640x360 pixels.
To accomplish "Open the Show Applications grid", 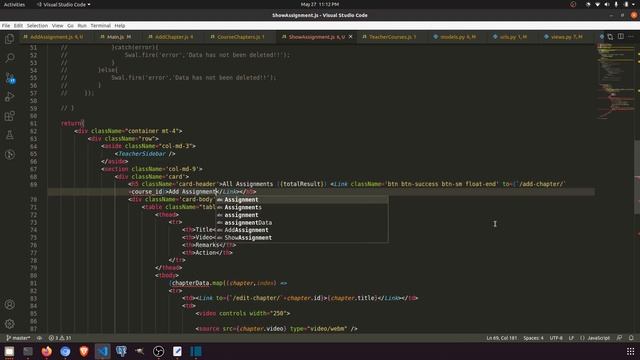I will pyautogui.click(x=630, y=351).
